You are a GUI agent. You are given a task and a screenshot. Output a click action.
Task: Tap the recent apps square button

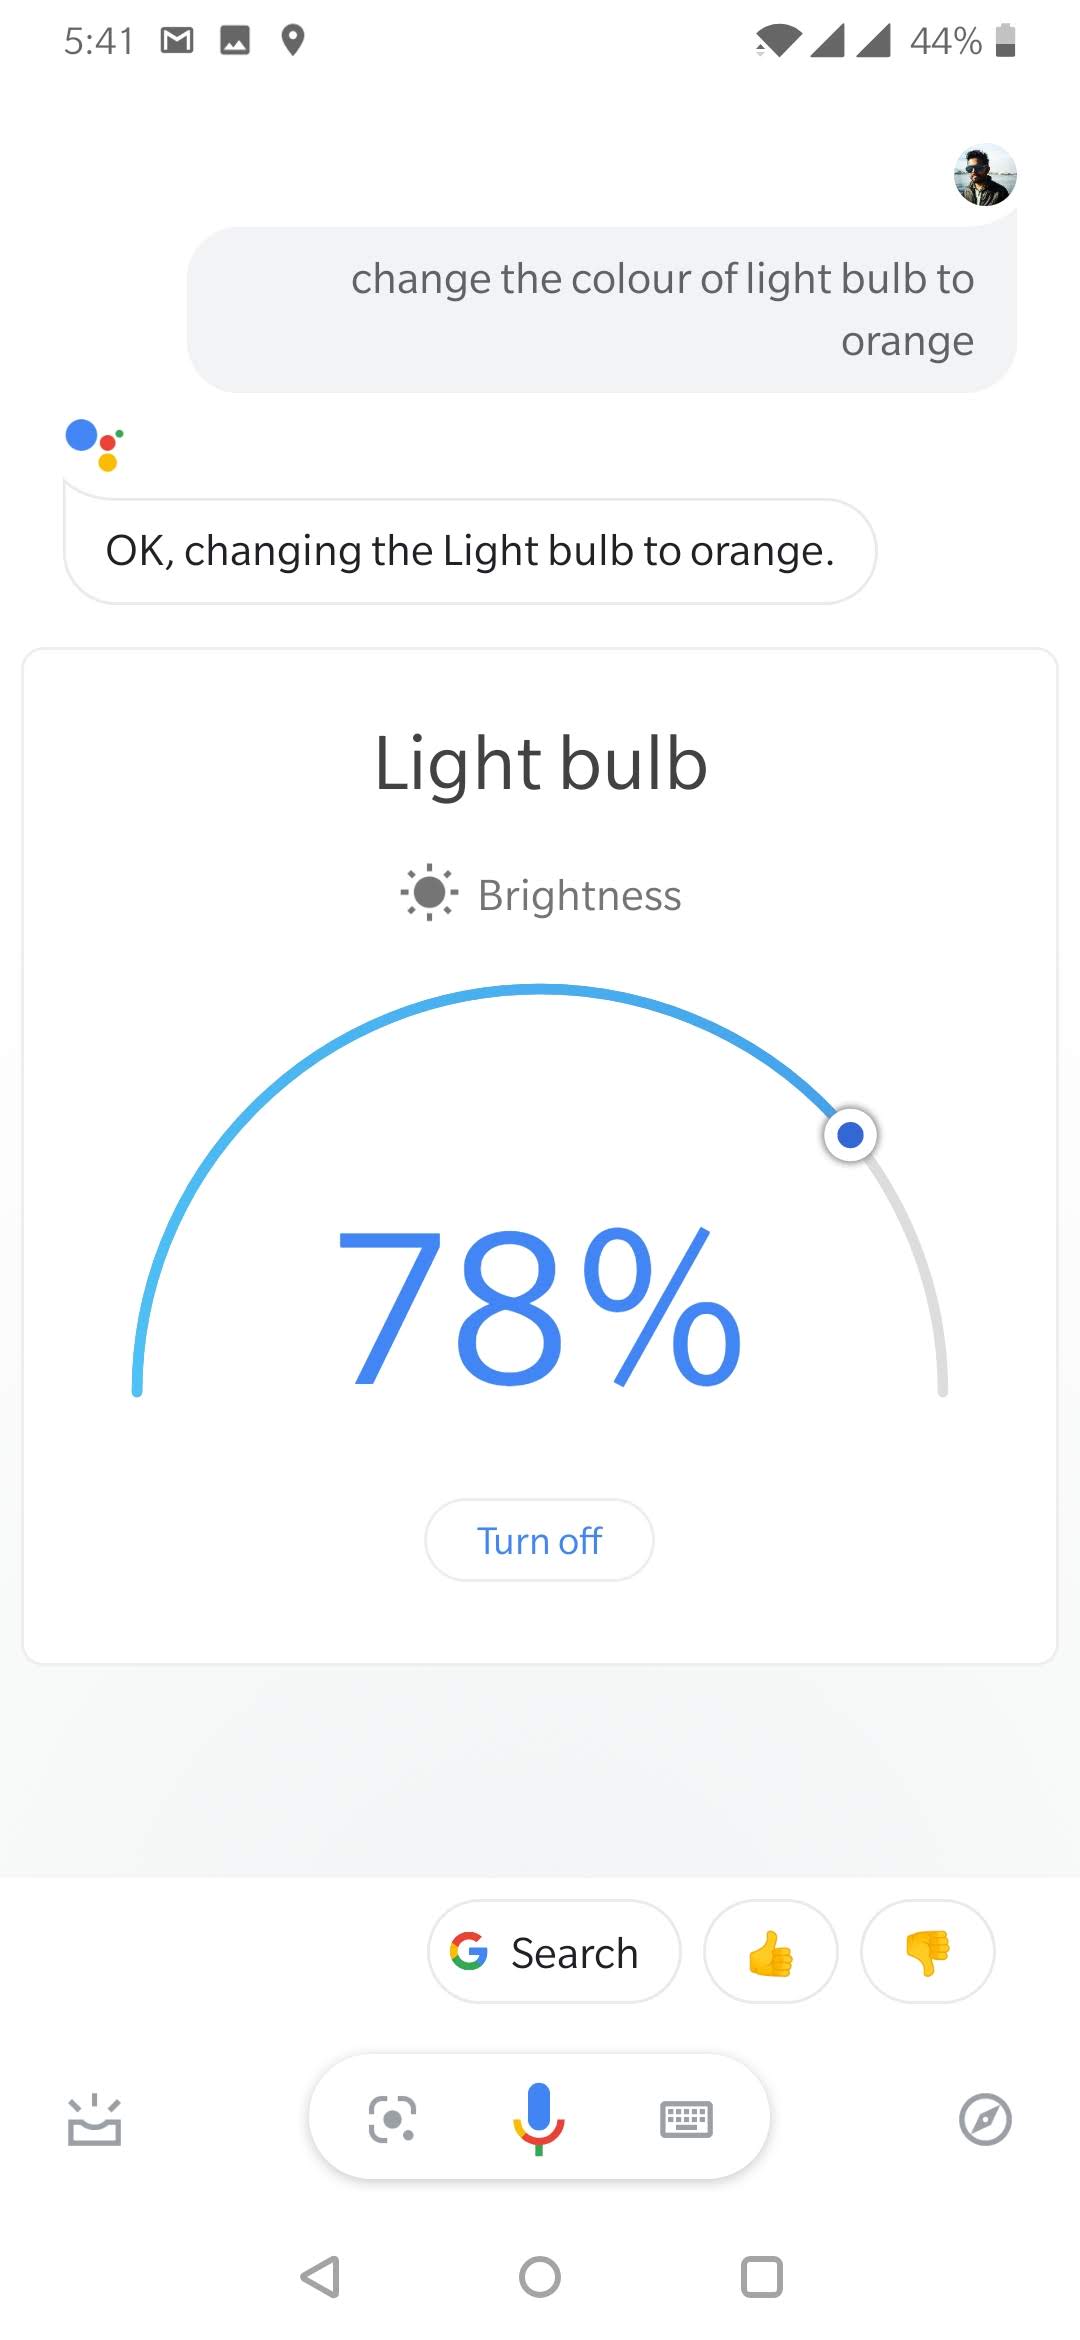click(x=761, y=2277)
